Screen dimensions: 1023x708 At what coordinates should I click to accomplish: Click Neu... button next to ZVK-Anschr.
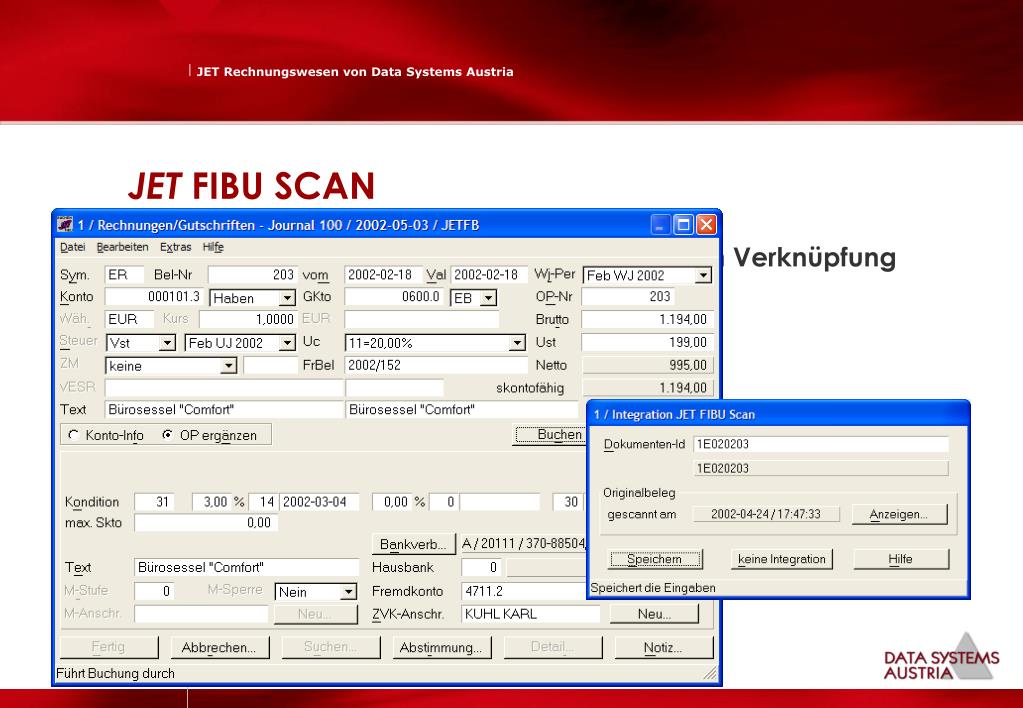pyautogui.click(x=654, y=614)
